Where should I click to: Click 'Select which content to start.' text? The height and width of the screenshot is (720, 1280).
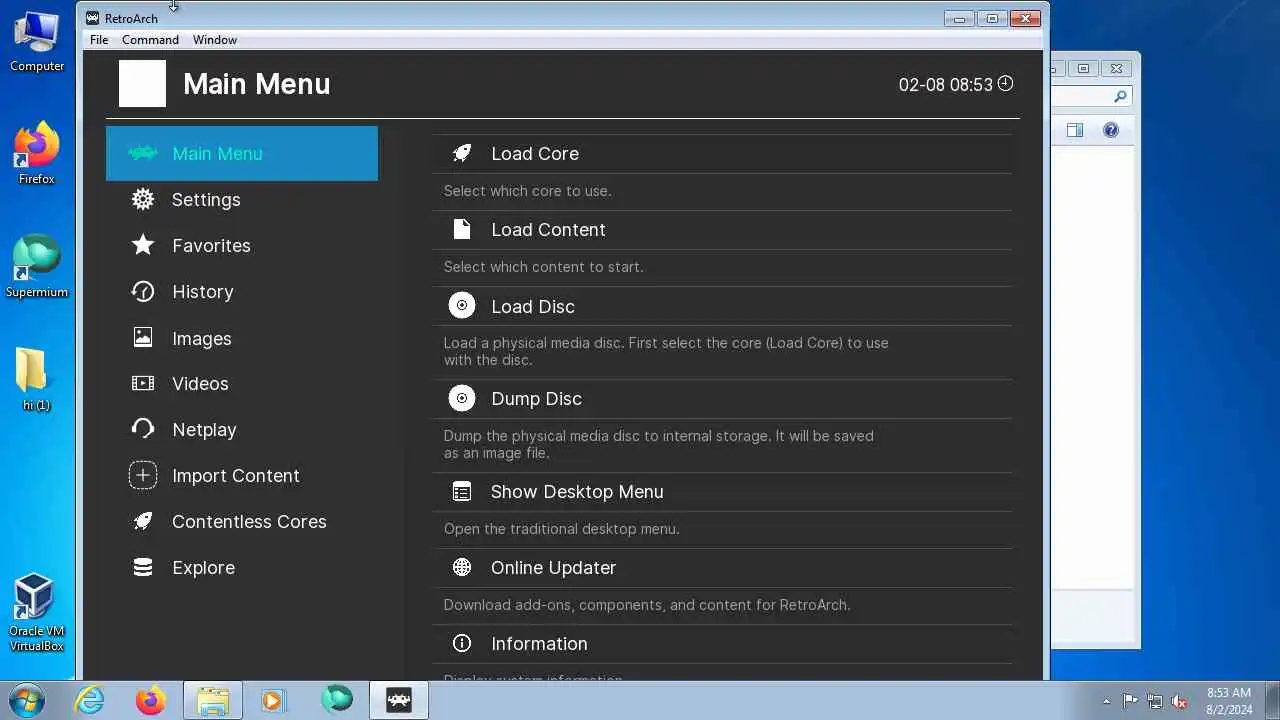[x=543, y=267]
